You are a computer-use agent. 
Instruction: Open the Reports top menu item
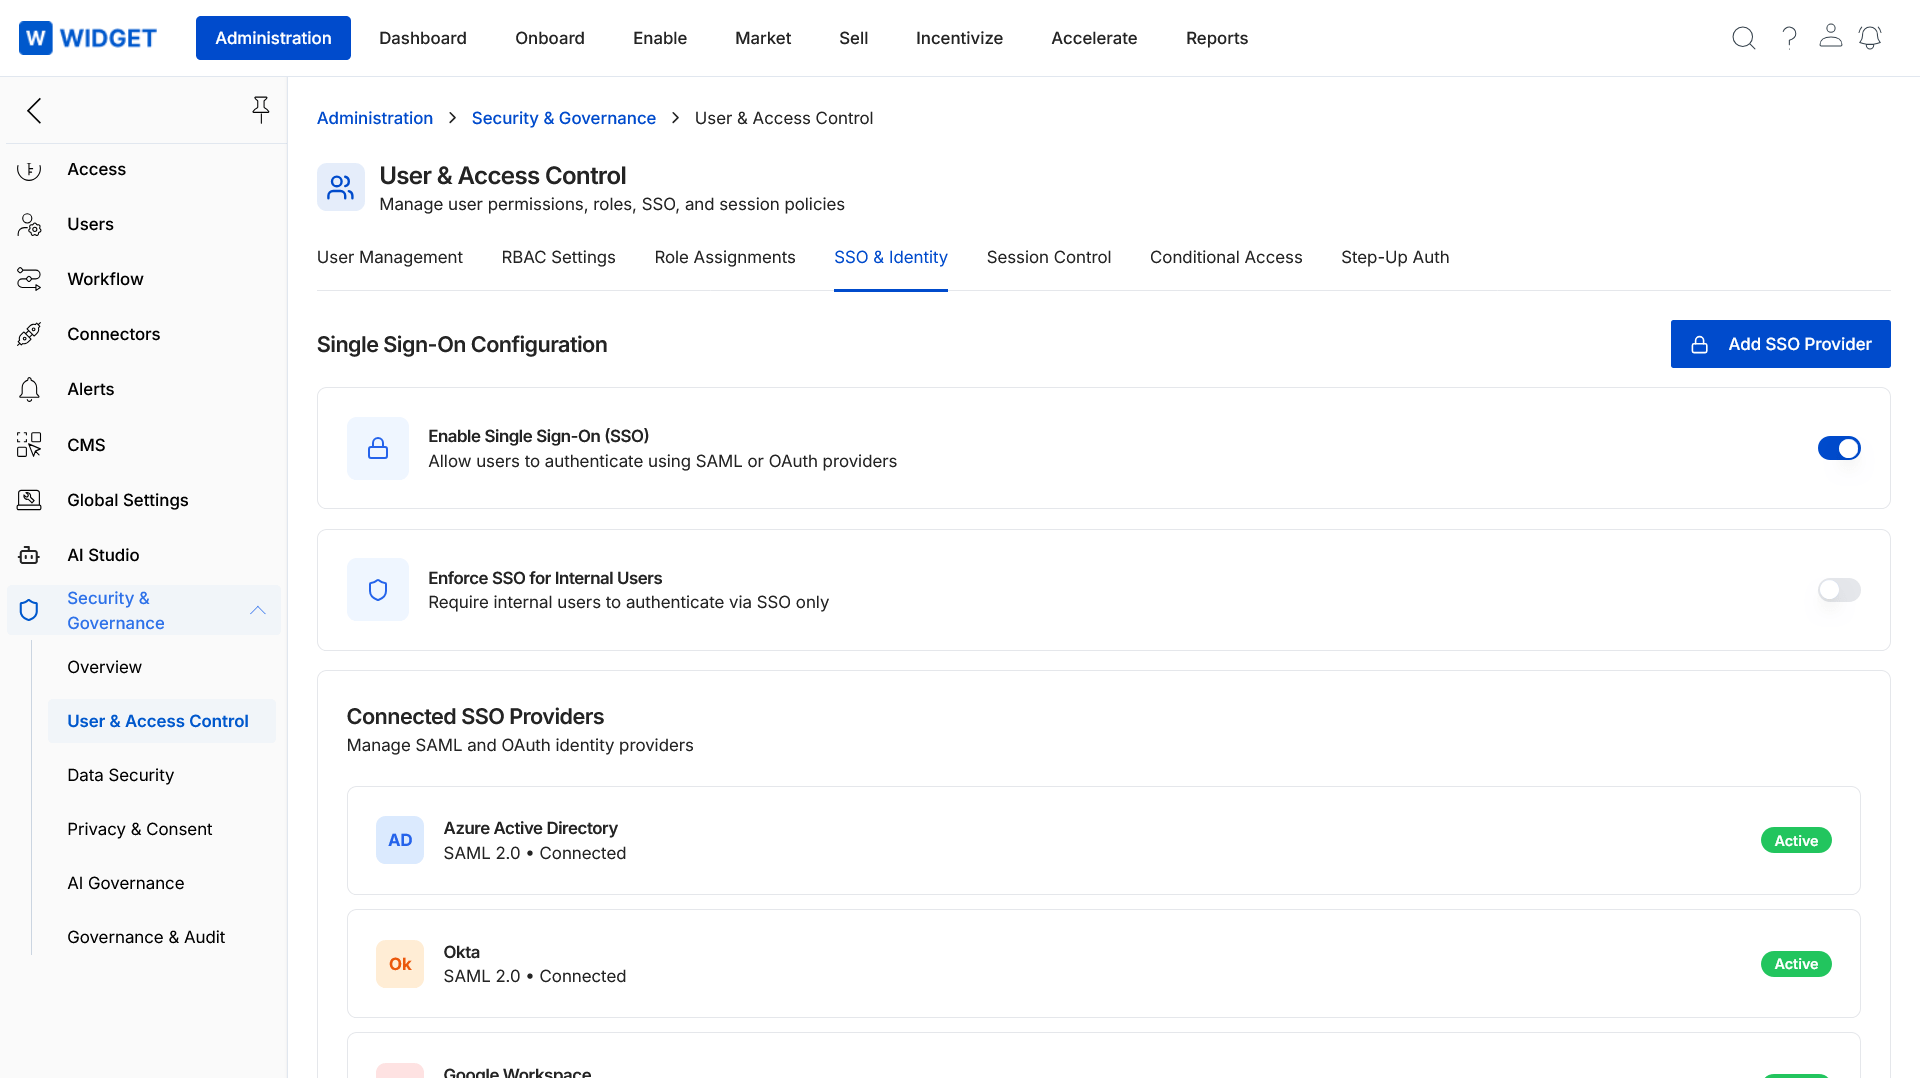(1216, 38)
